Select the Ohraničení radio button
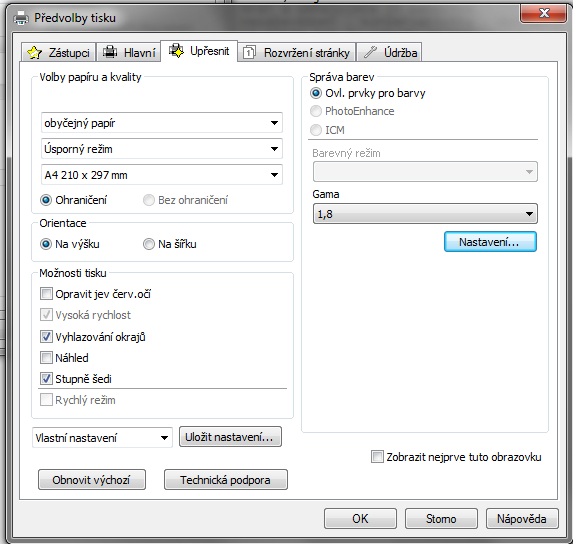Image resolution: width=577 pixels, height=555 pixels. pos(73,200)
